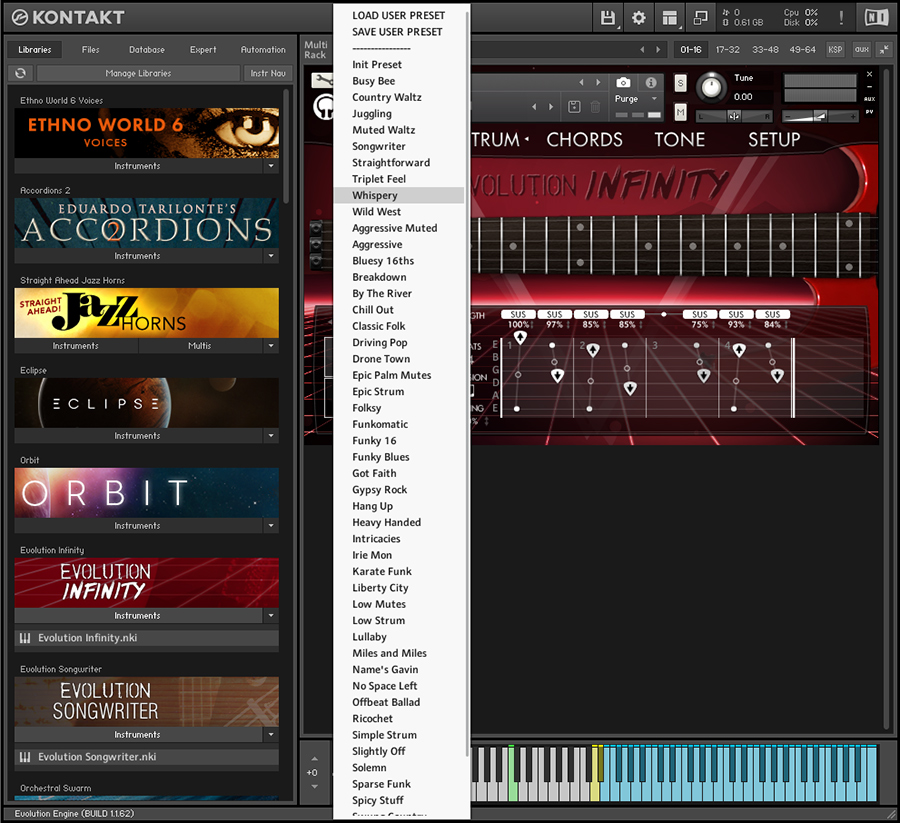The height and width of the screenshot is (823, 900).
Task: Toggle first SUS label at 100%
Action: tap(518, 315)
